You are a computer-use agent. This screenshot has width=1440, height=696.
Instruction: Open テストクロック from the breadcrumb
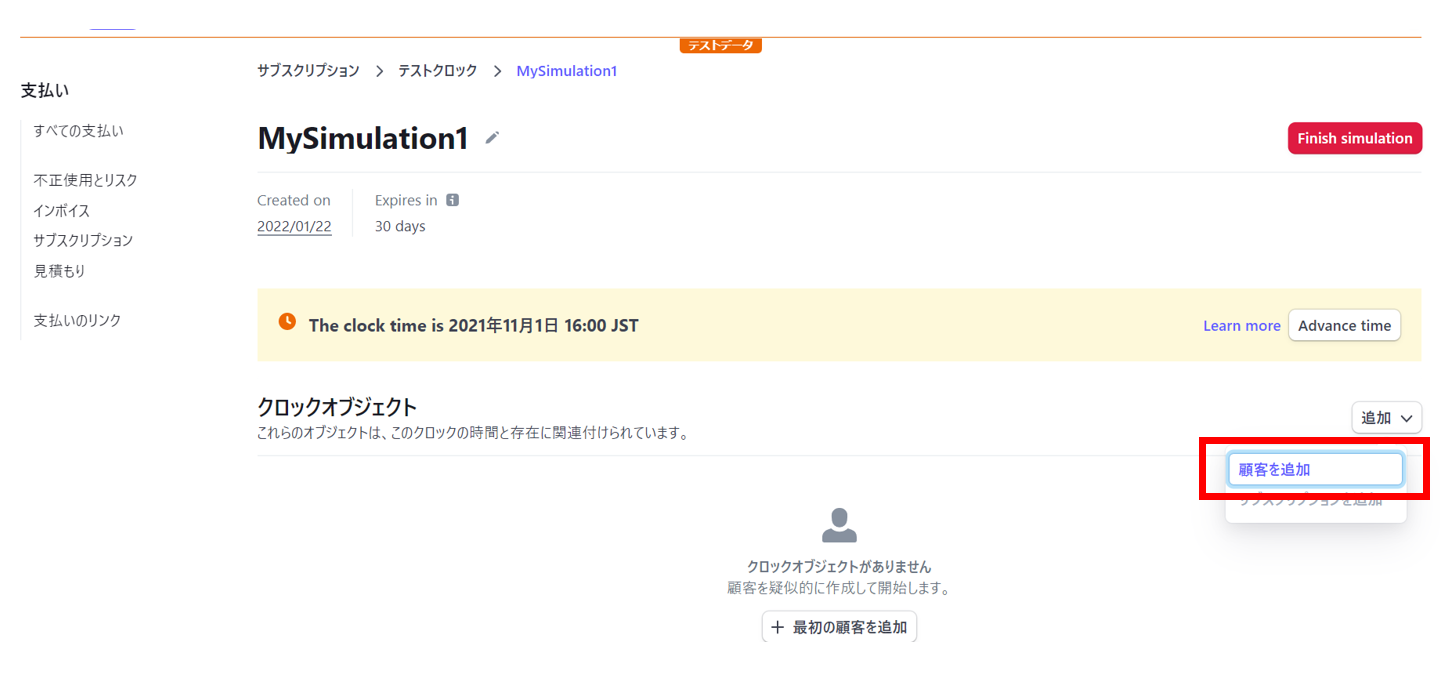pos(437,71)
